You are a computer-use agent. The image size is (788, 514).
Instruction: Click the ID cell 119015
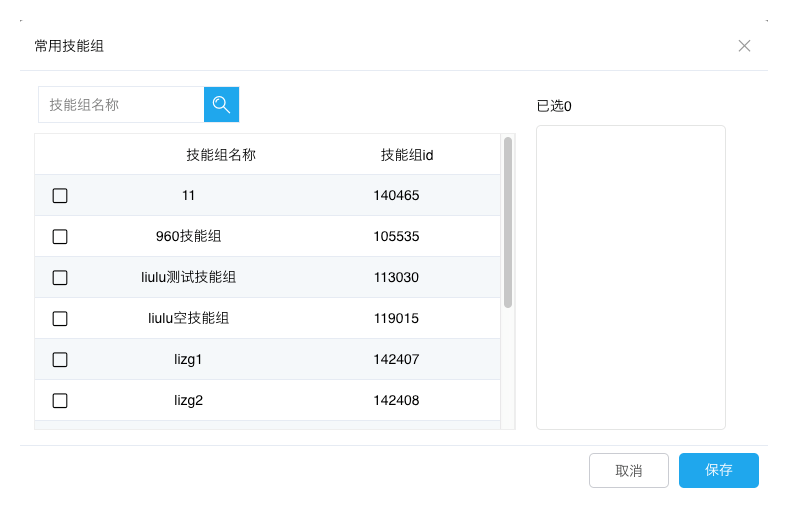[396, 318]
